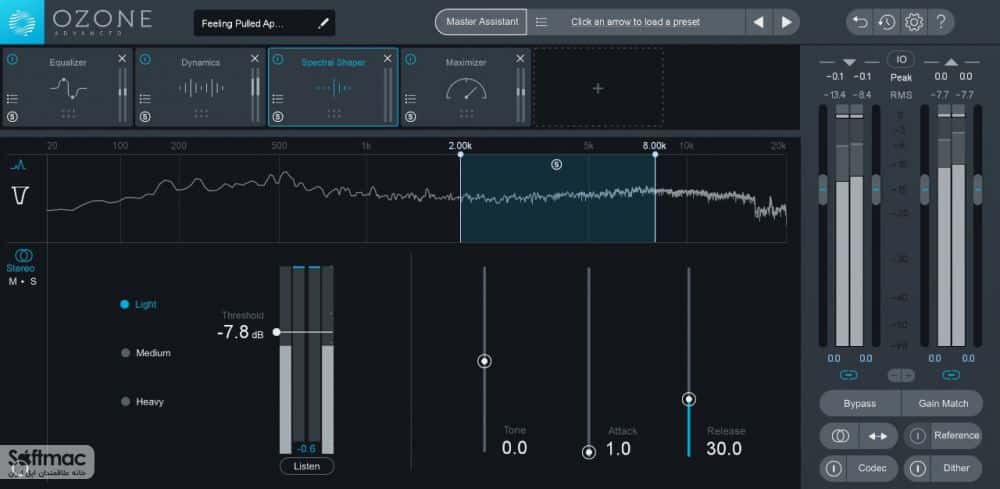Open Equalizer module presets list

[11, 98]
